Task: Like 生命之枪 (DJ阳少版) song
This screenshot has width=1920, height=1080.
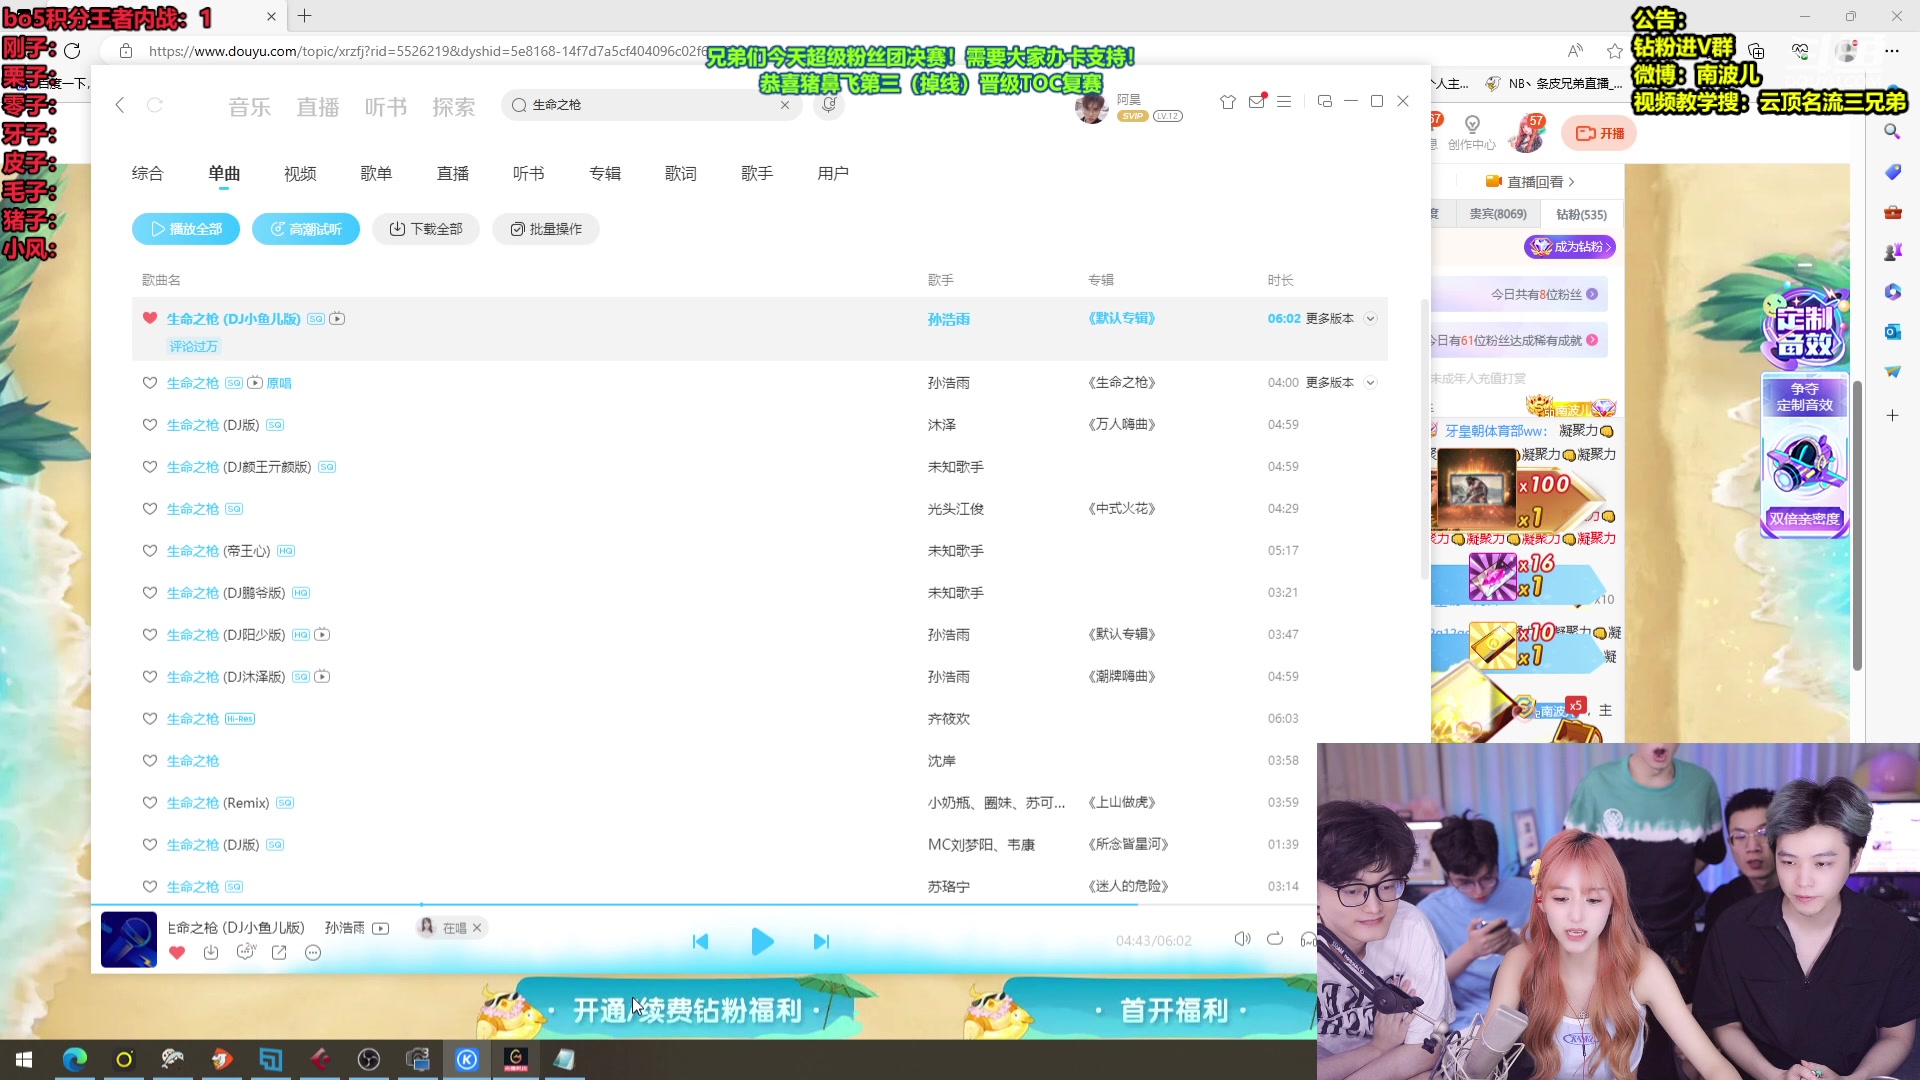Action: tap(150, 635)
